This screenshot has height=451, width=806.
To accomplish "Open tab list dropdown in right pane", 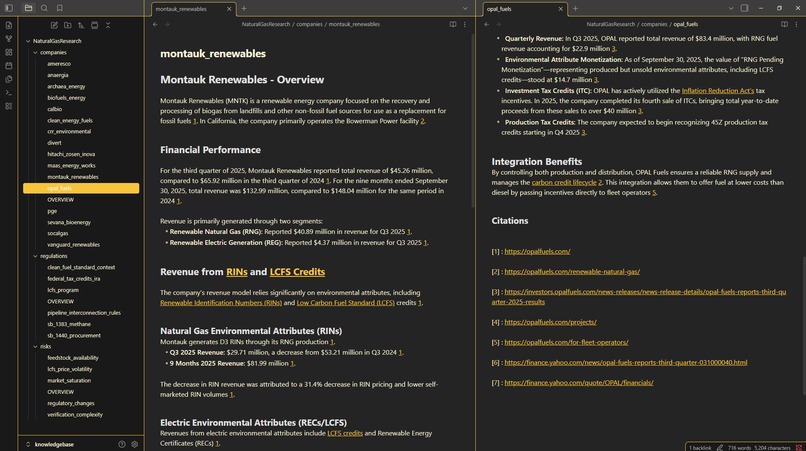I will 730,9.
